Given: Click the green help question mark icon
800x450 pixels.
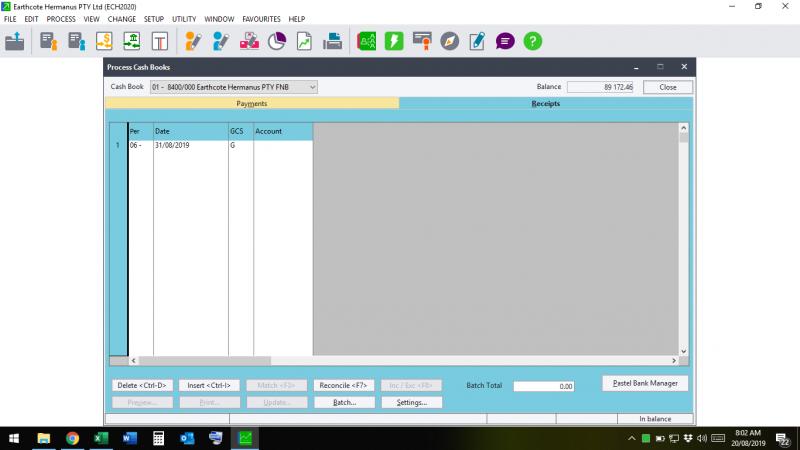Looking at the screenshot, I should [533, 41].
